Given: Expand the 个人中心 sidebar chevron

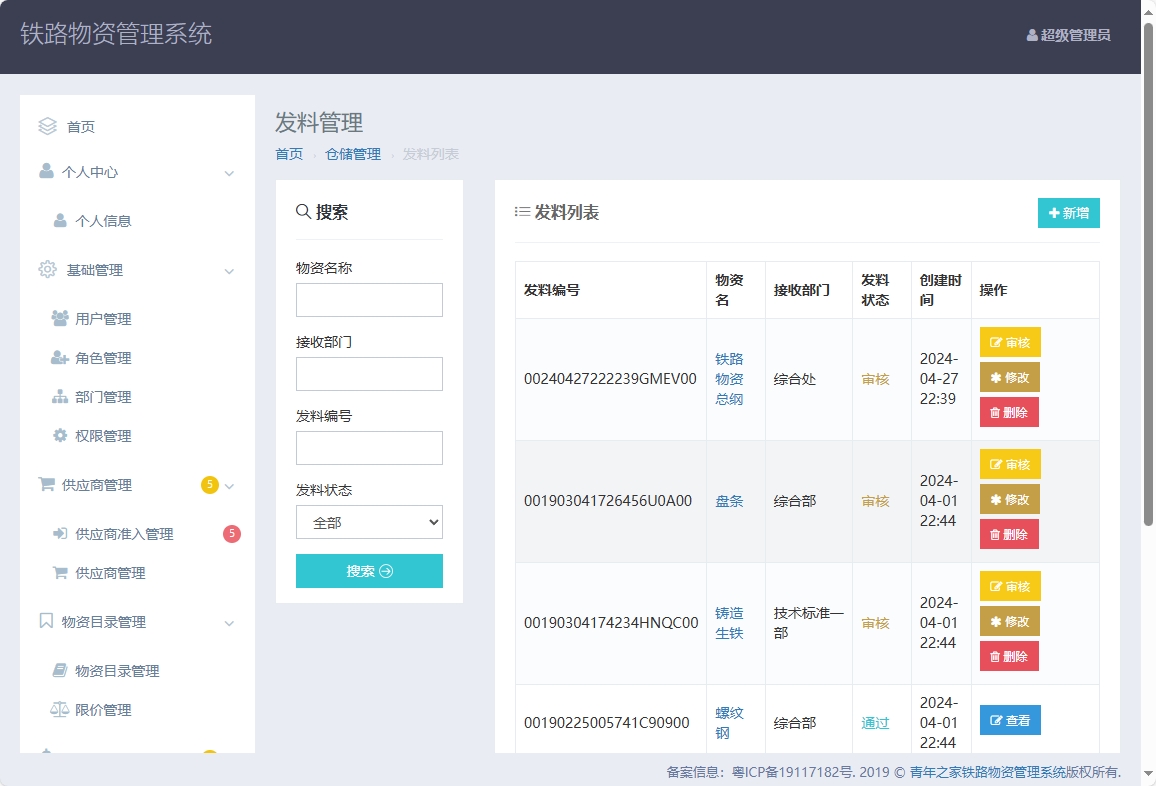Looking at the screenshot, I should pyautogui.click(x=231, y=172).
